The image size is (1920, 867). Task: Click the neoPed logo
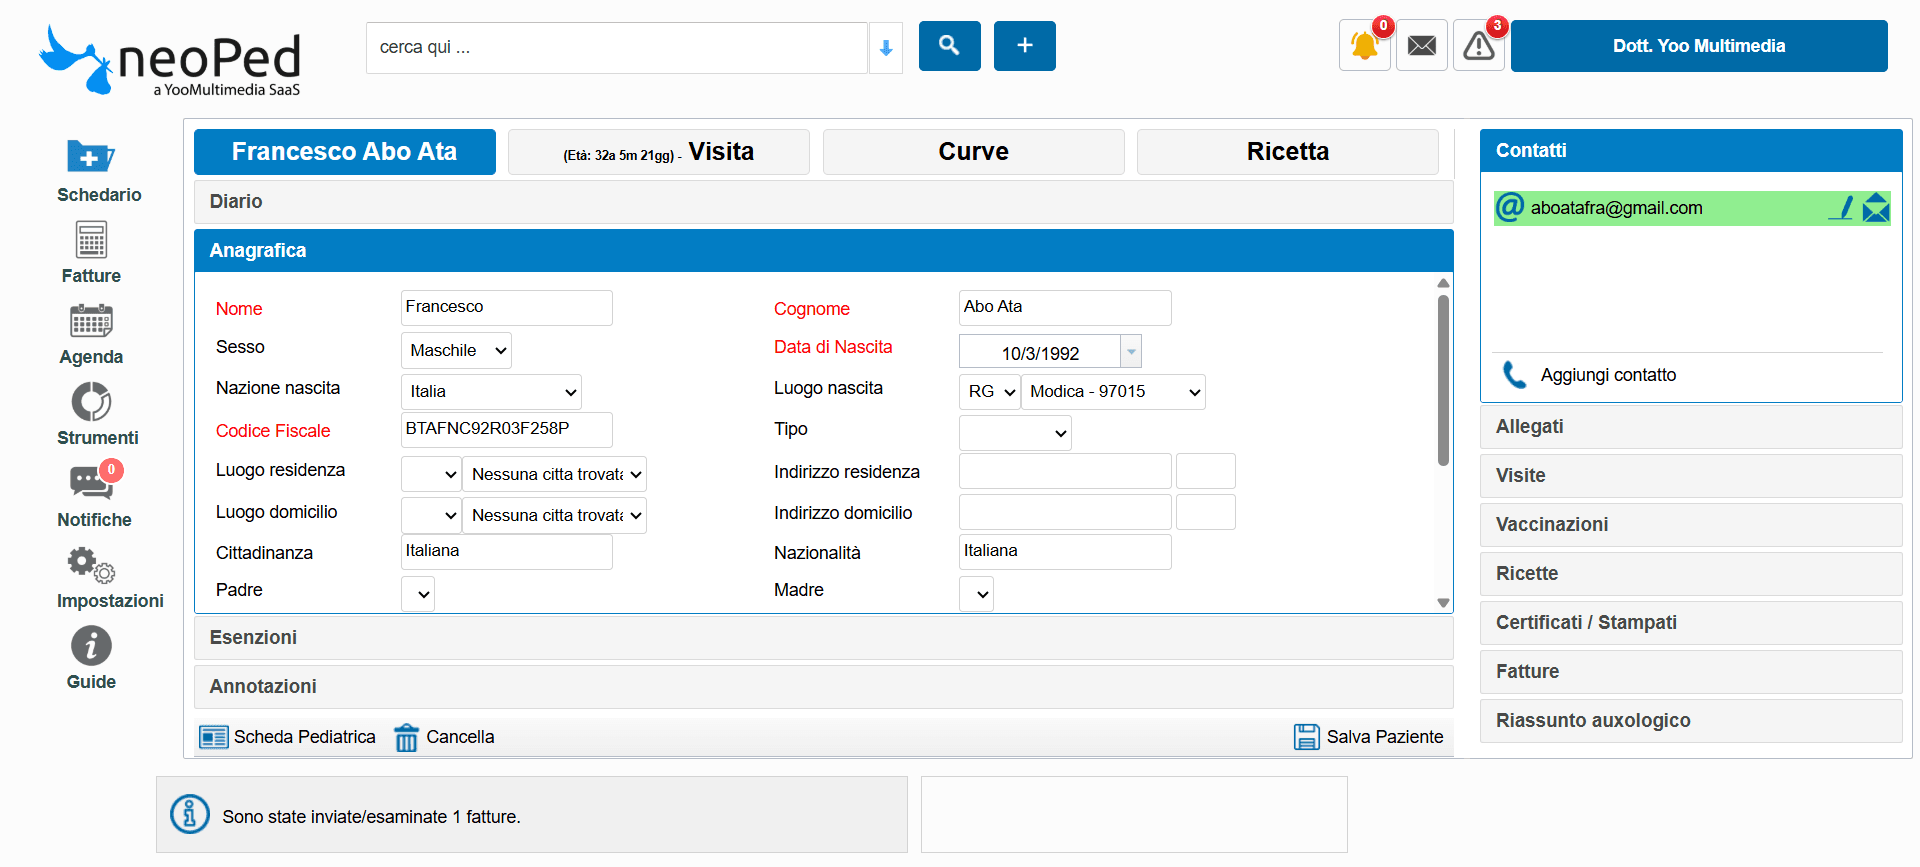click(x=170, y=60)
